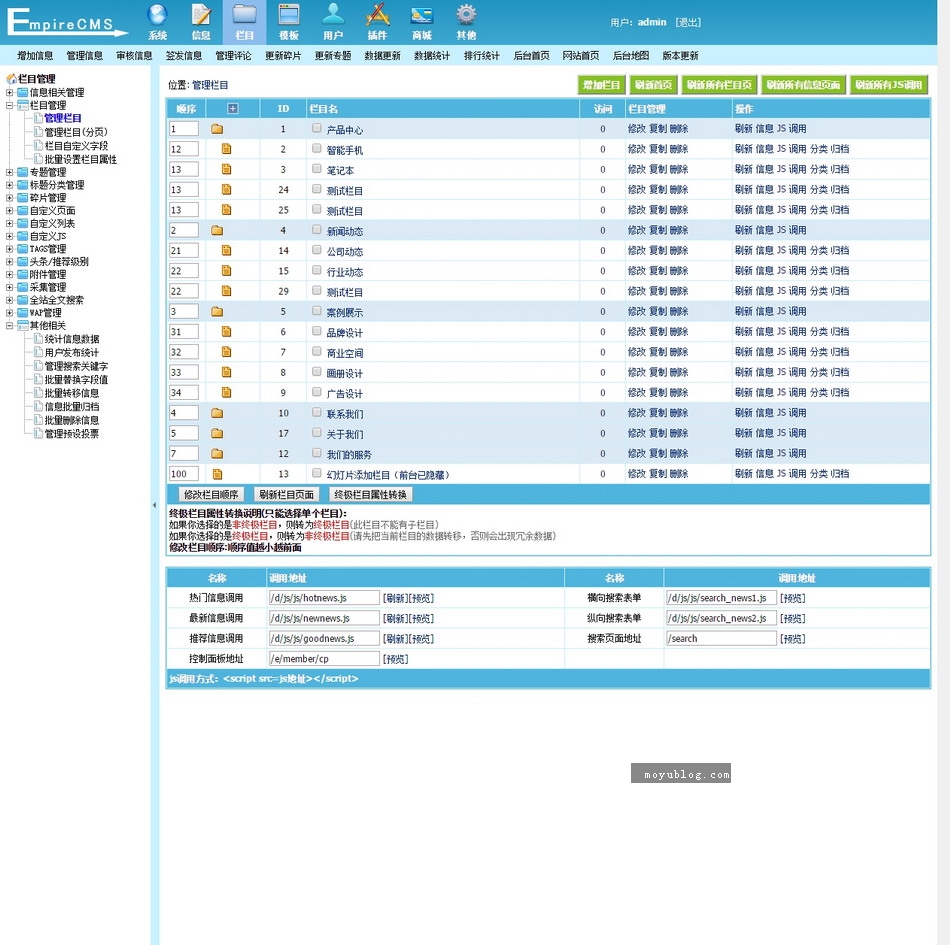Image resolution: width=950 pixels, height=945 pixels.
Task: Click the home icon beside 栏目管理 tree root
Action: (x=11, y=79)
